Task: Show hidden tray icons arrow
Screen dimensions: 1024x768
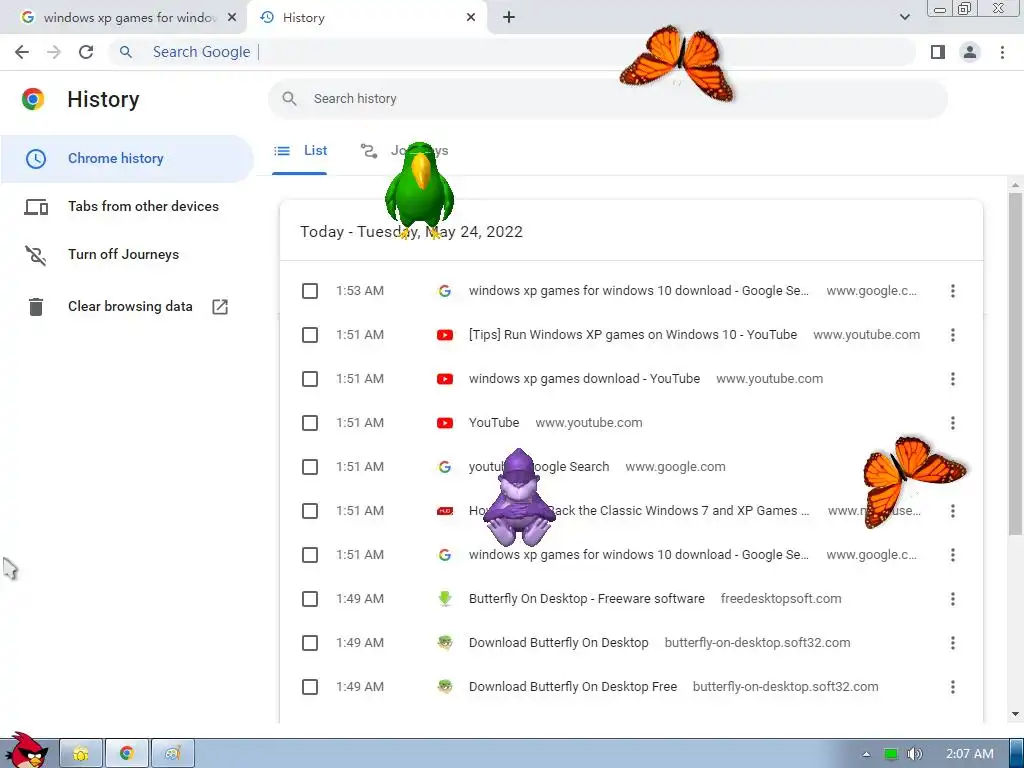Action: coord(867,754)
